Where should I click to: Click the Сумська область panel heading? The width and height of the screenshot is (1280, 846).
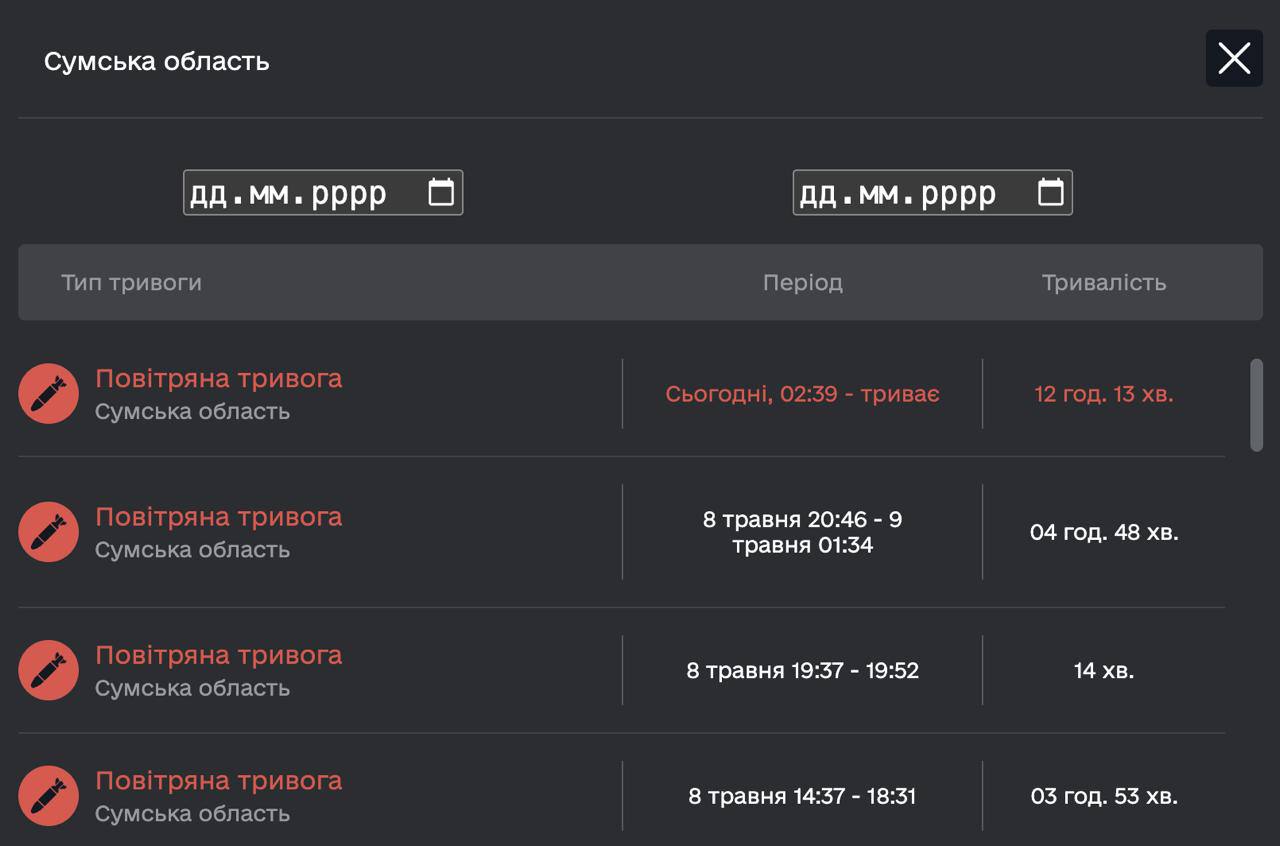[x=157, y=61]
